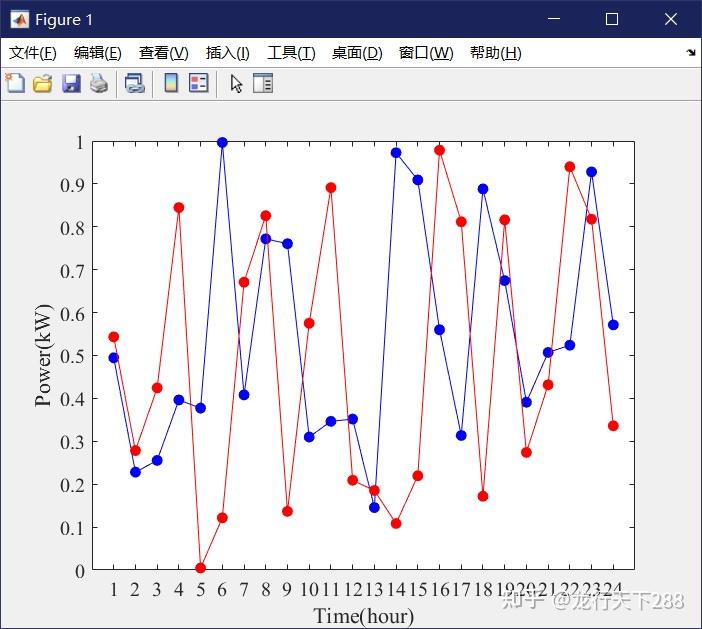The image size is (702, 629).
Task: Click the blue data point at hour 13
Action: coord(374,508)
